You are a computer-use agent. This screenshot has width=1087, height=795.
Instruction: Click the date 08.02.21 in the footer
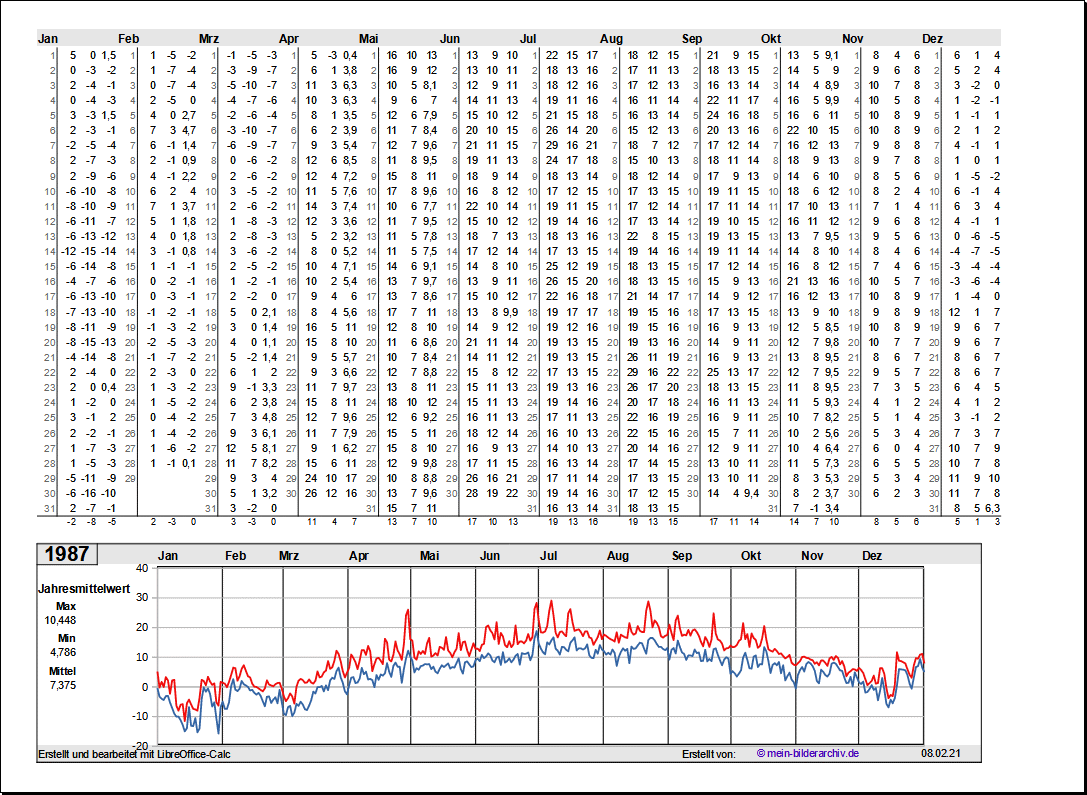click(941, 753)
